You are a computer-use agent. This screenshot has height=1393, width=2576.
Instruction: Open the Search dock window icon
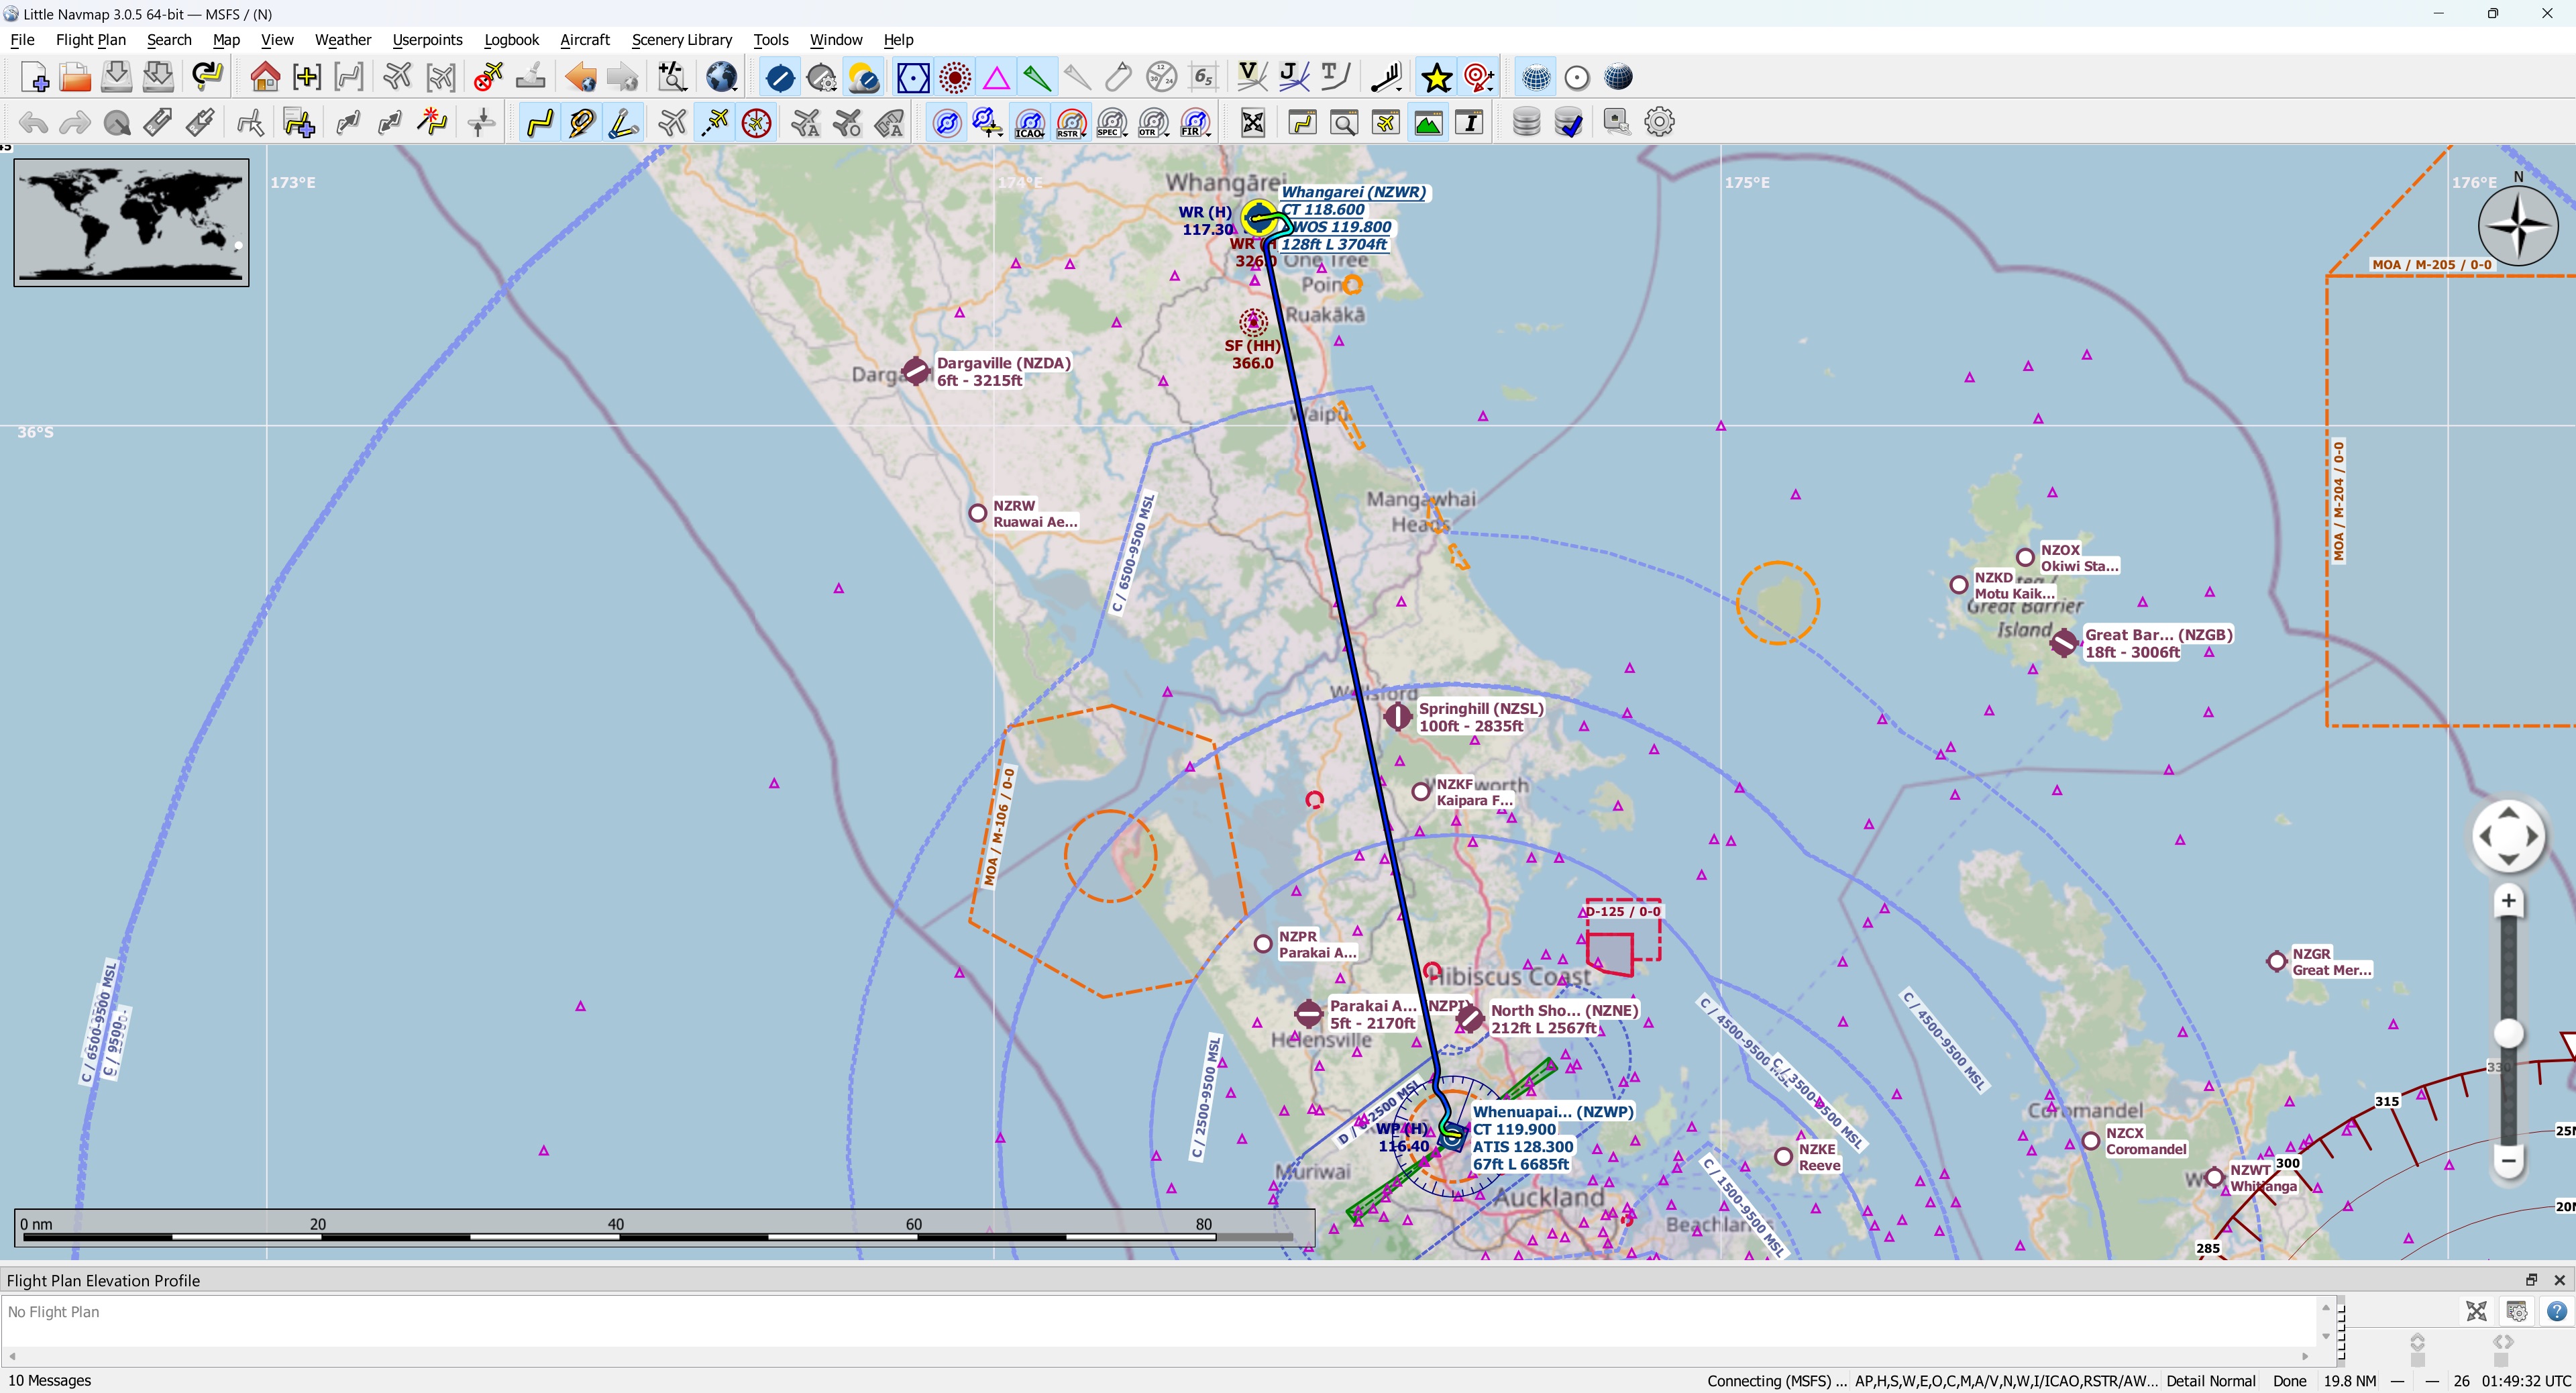(x=1344, y=122)
